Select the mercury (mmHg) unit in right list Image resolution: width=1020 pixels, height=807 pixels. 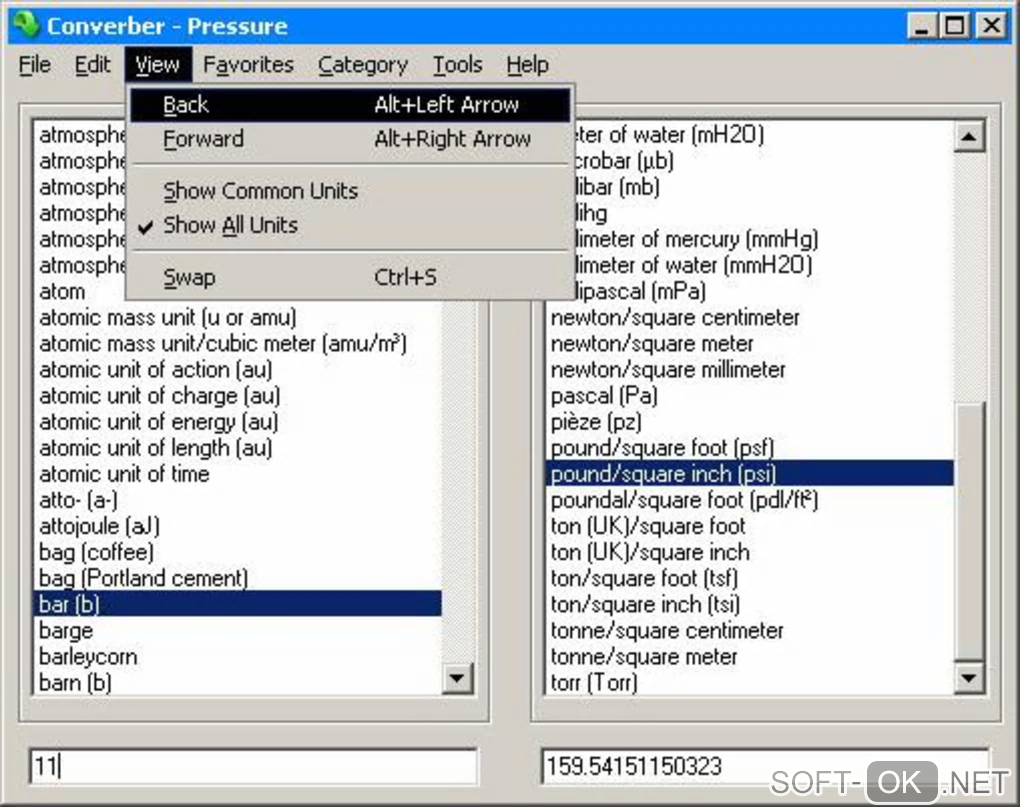[764, 239]
